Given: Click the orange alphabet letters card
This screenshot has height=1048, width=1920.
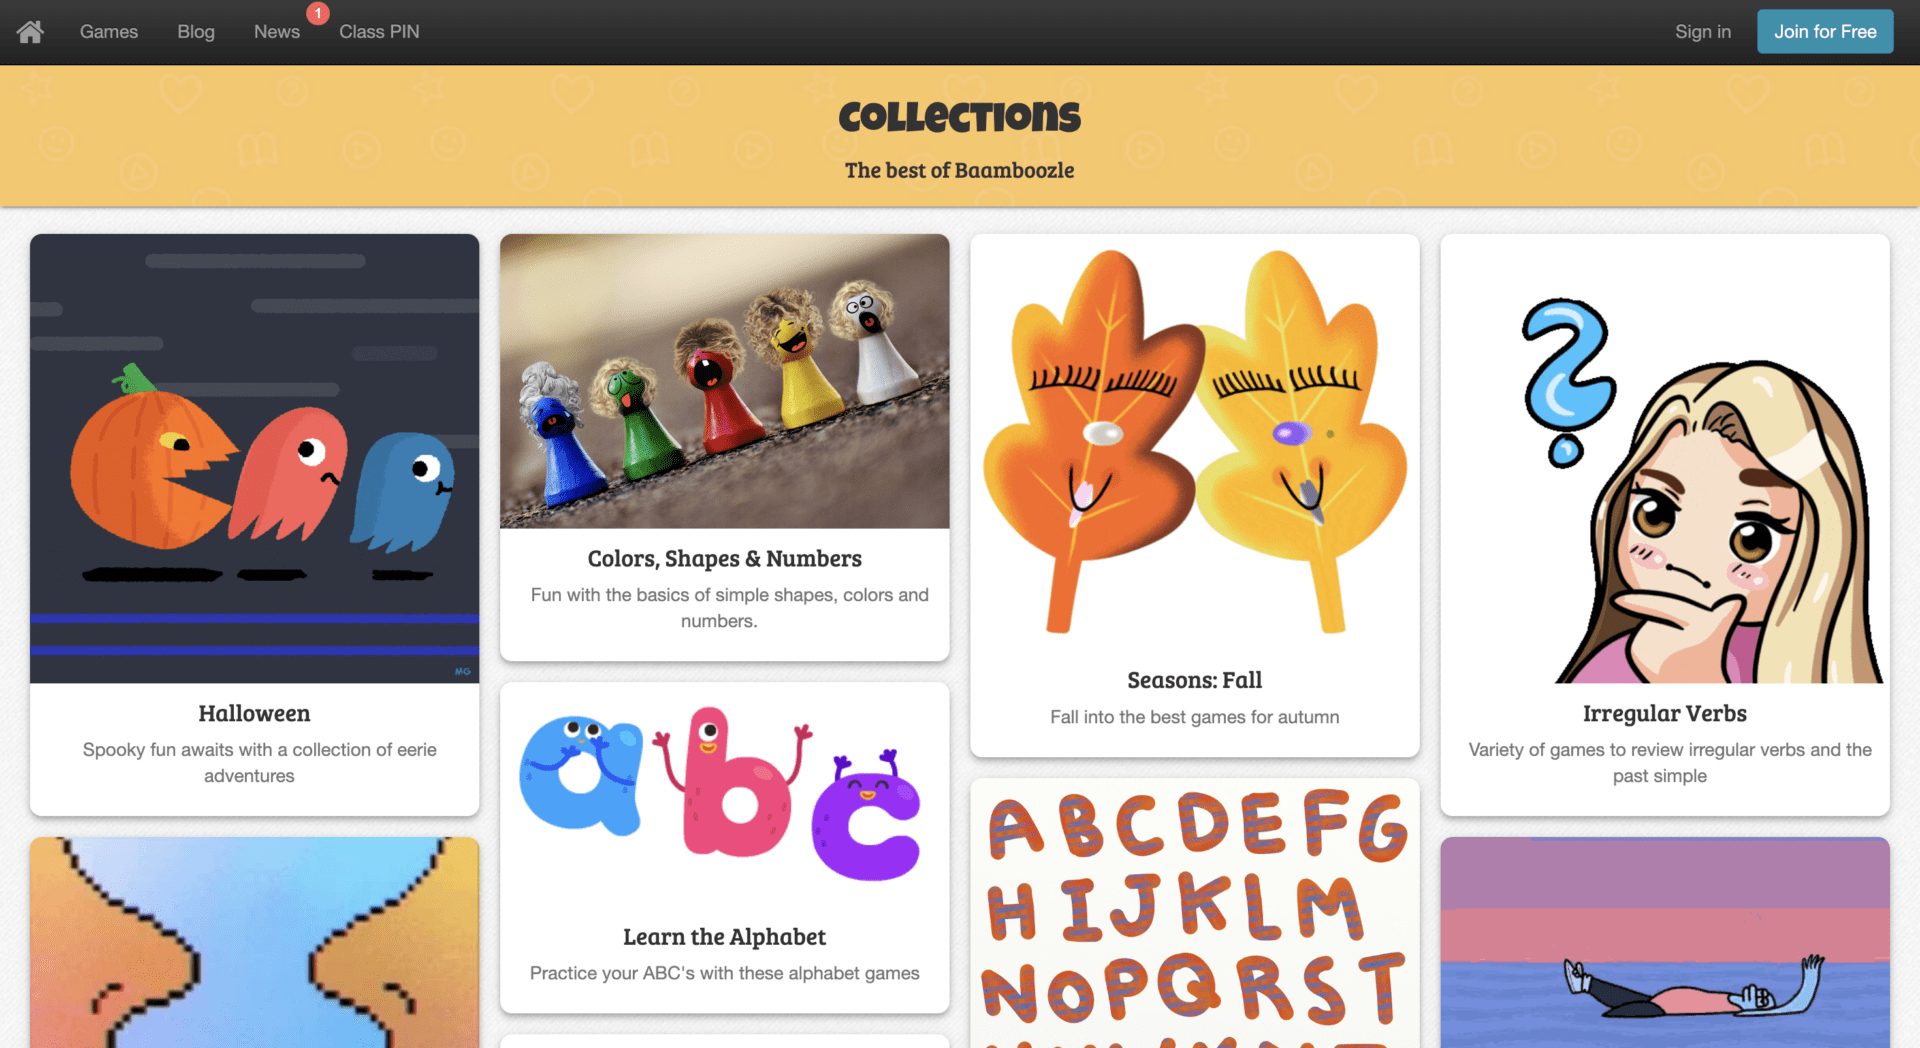Looking at the screenshot, I should (1195, 913).
